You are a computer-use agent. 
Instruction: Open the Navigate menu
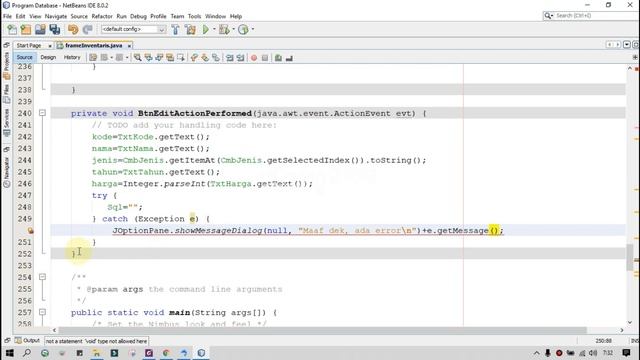click(56, 16)
